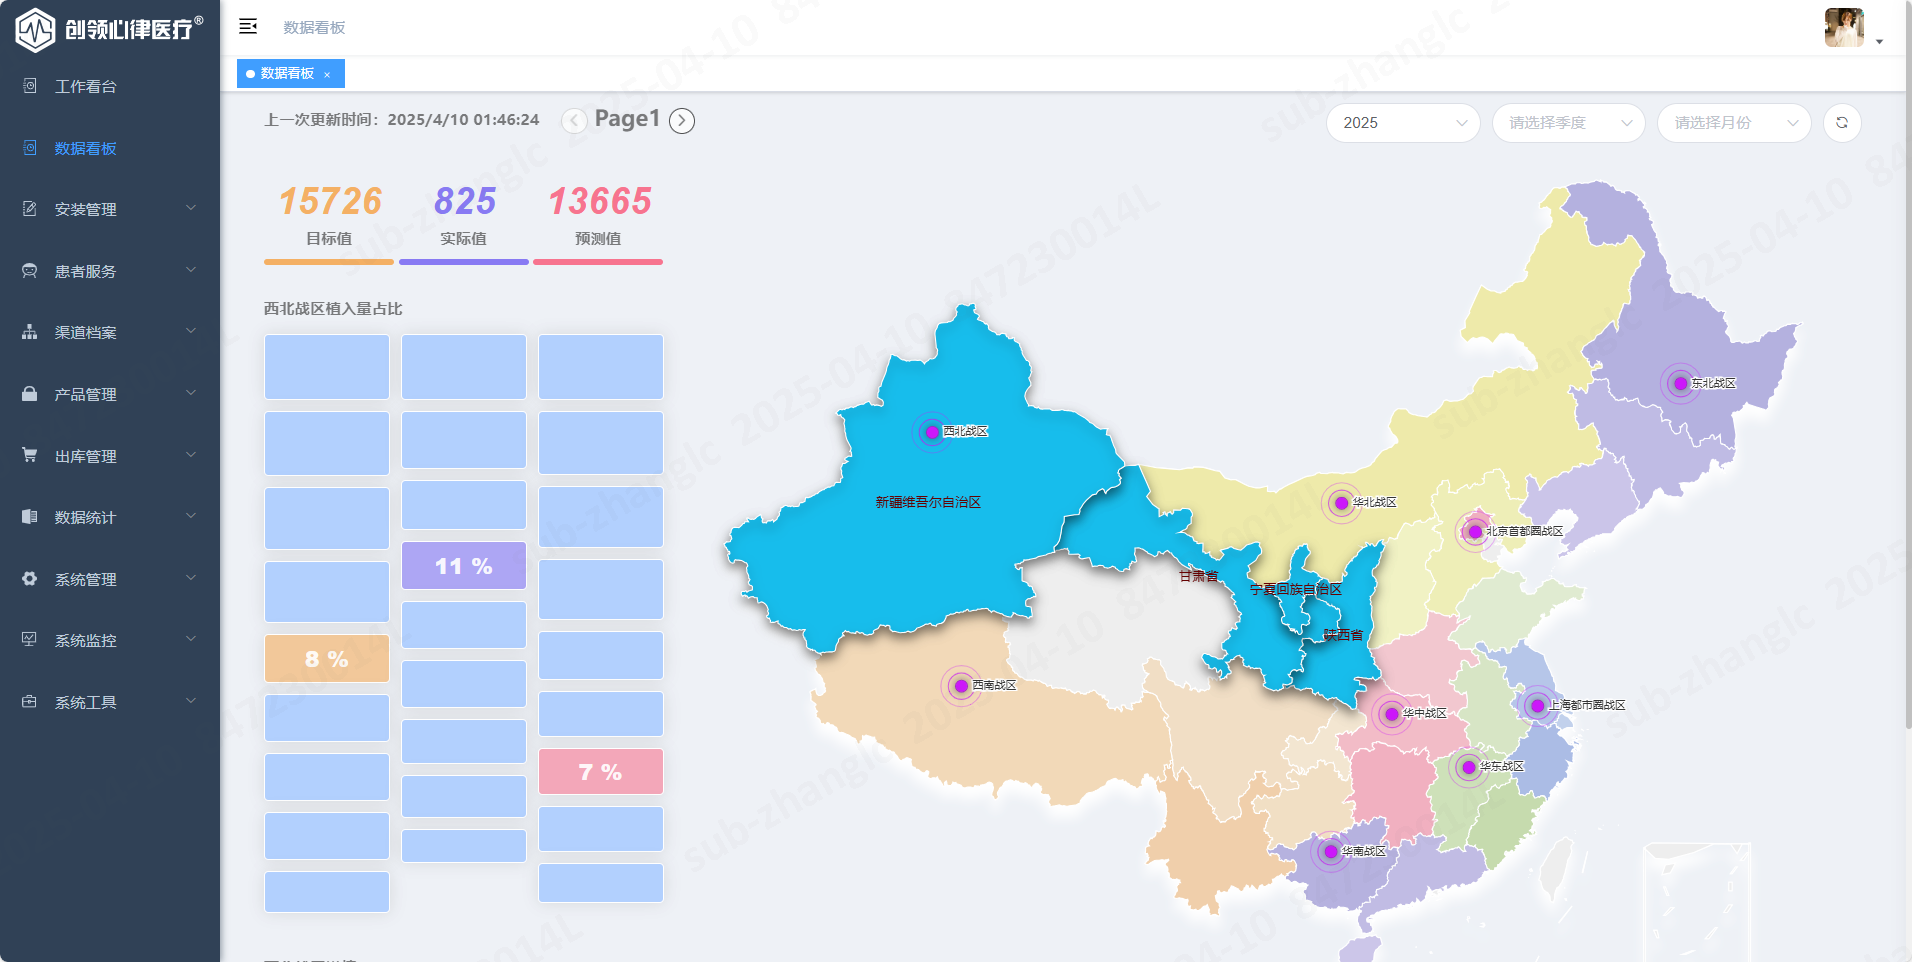Image resolution: width=1912 pixels, height=962 pixels.
Task: Click the 上一次更新时间 timestamp text
Action: [401, 120]
